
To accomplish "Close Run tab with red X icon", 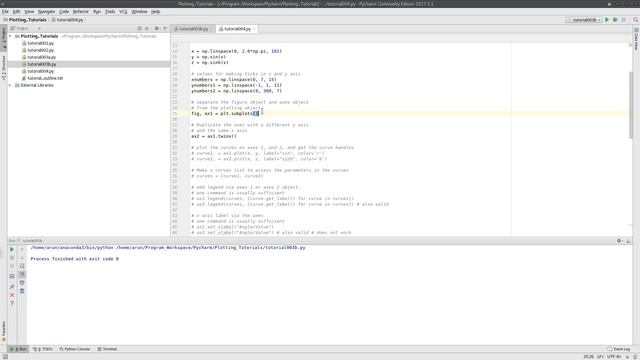I will (12, 295).
